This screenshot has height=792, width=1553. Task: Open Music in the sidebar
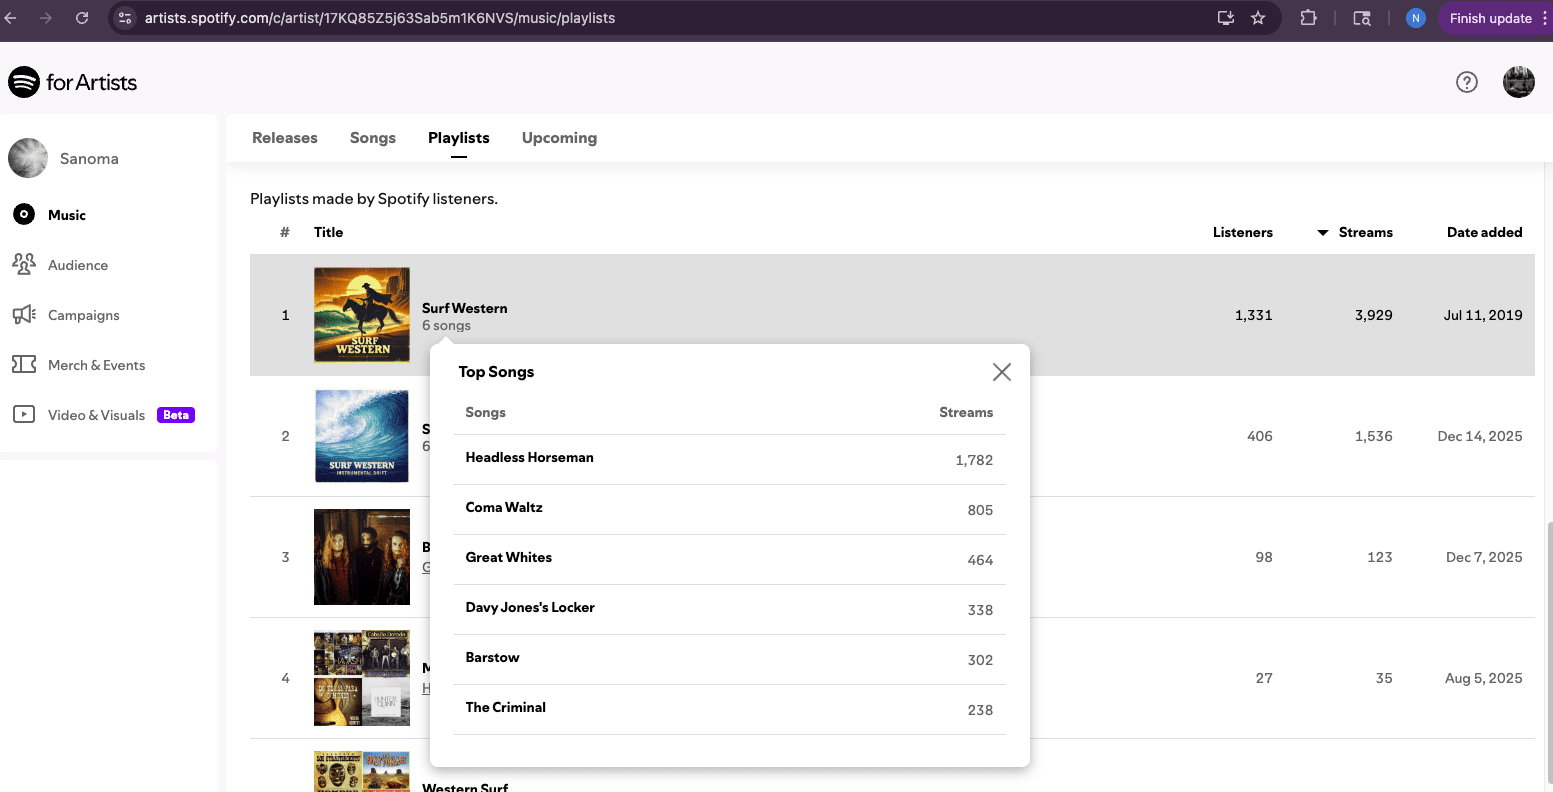click(x=67, y=215)
